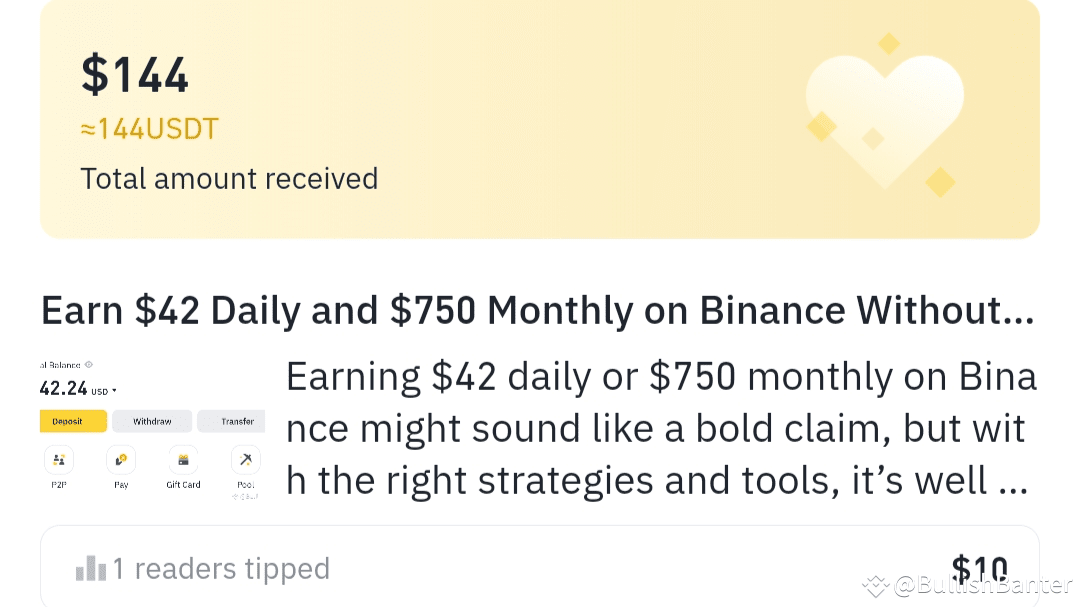Open the "Earn $42 Daily" article title
Screen dimensions: 1080x607
click(537, 312)
